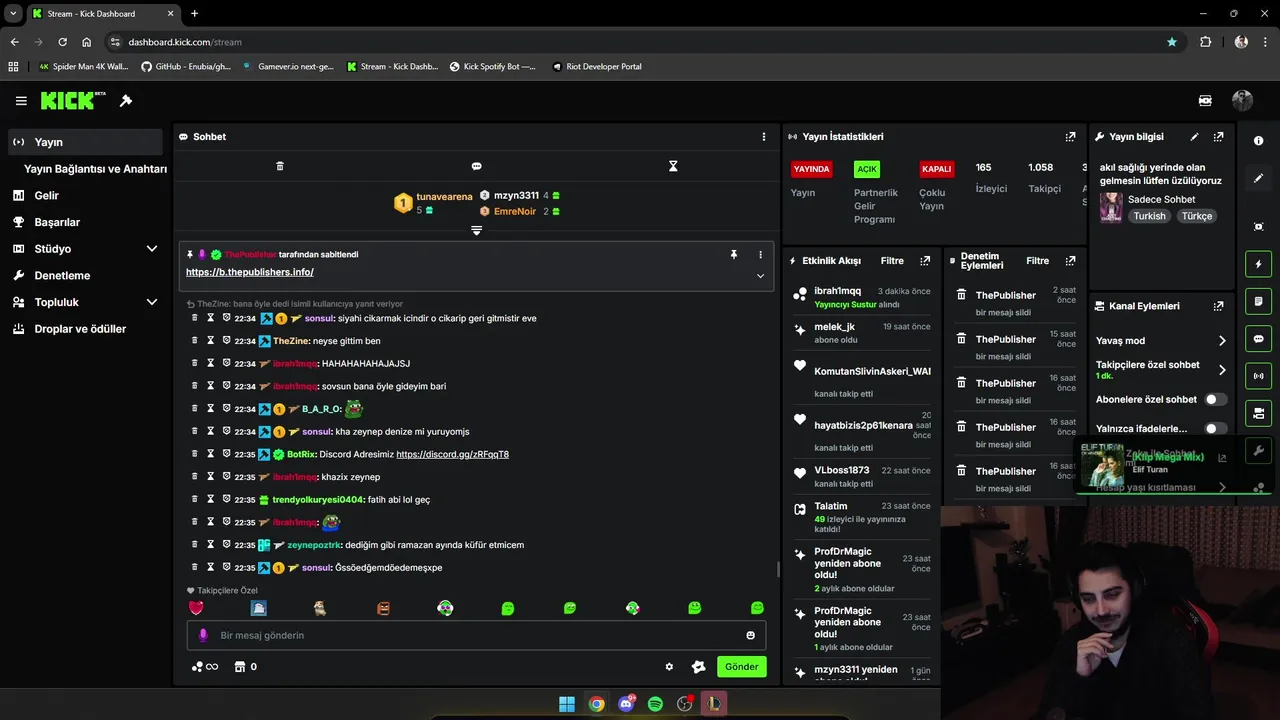
Task: Open Sohbet panel three-dot options
Action: click(x=764, y=137)
